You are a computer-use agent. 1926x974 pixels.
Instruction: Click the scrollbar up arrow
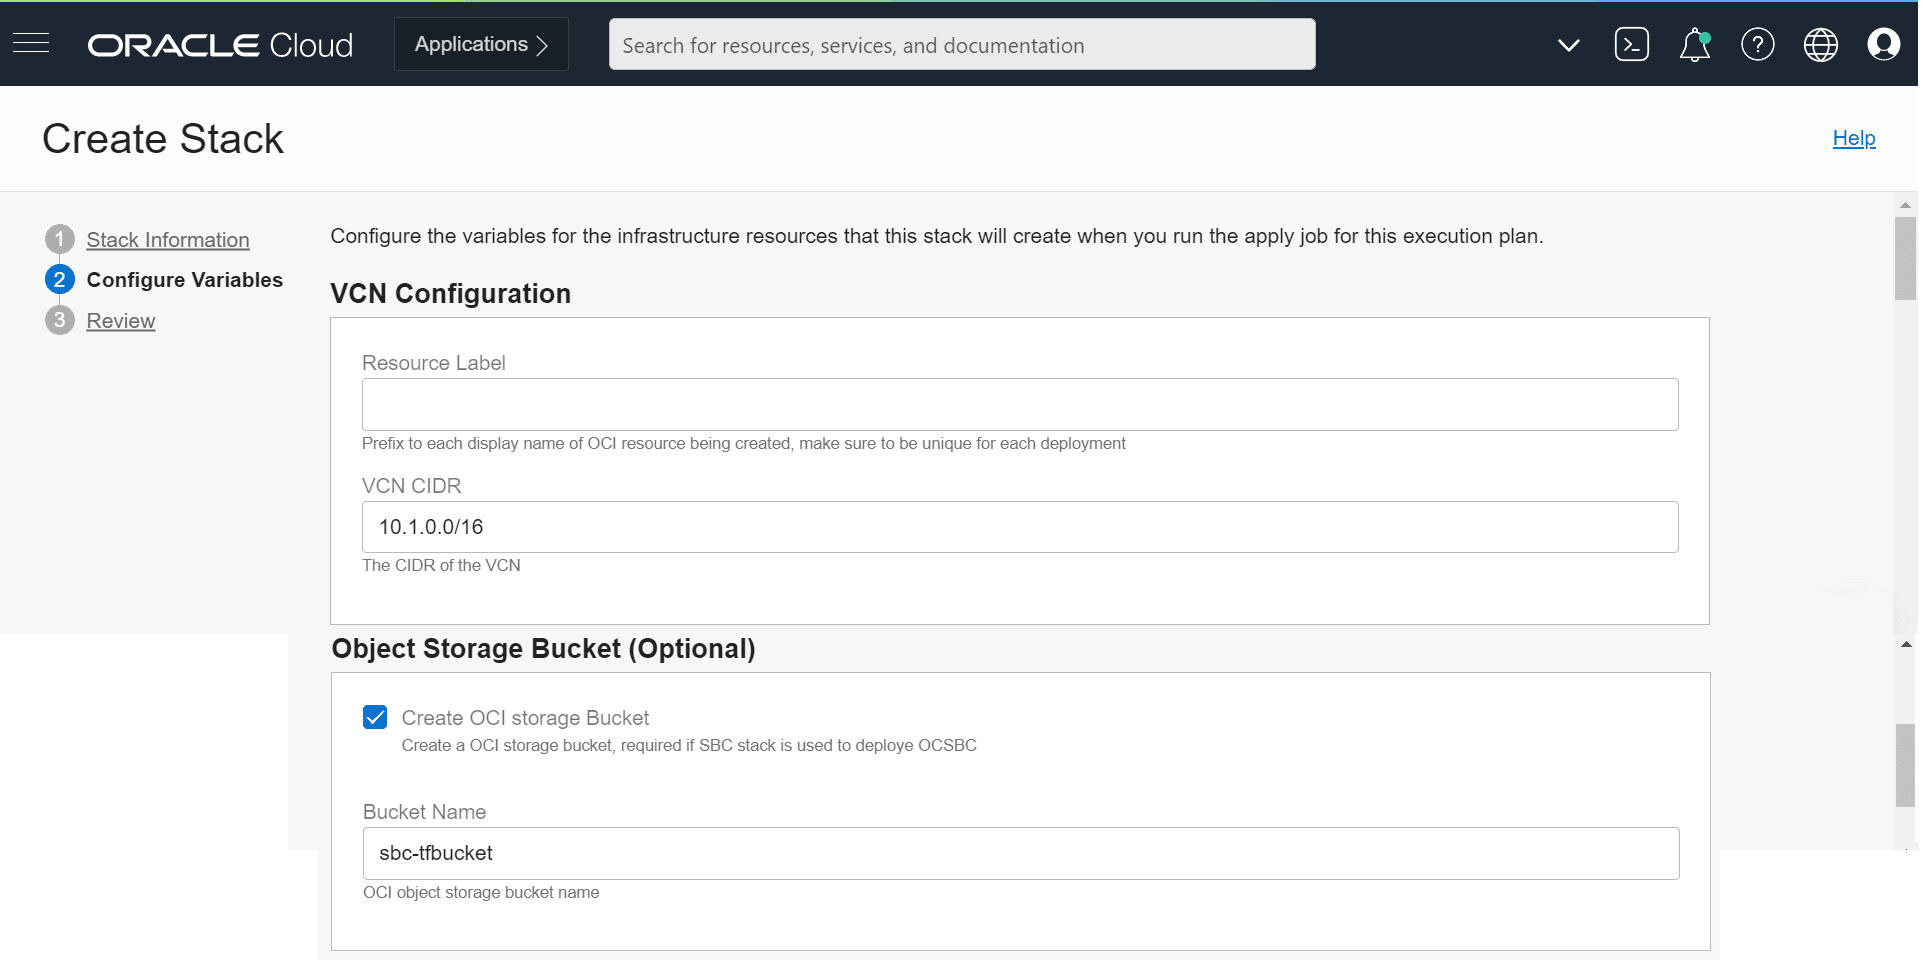1906,205
